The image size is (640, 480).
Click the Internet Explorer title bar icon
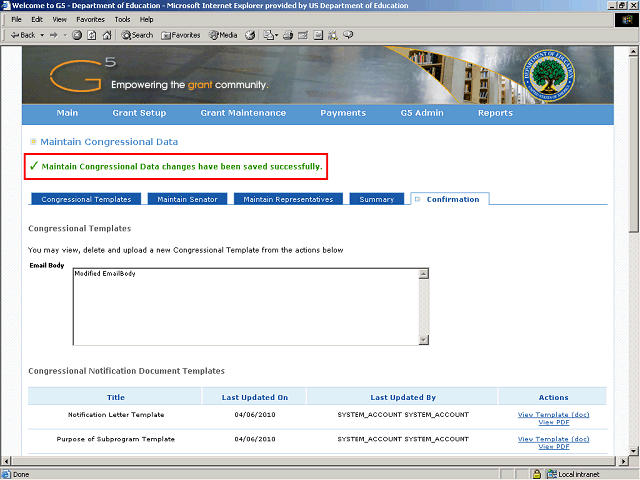coord(6,5)
